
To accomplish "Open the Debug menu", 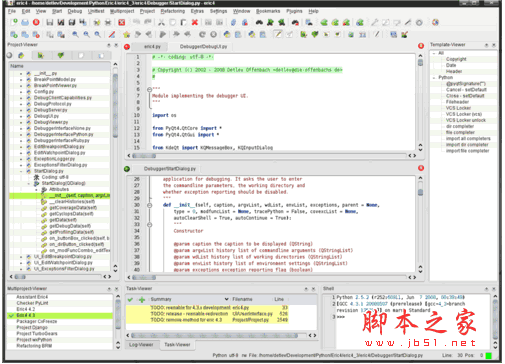I will pos(75,11).
